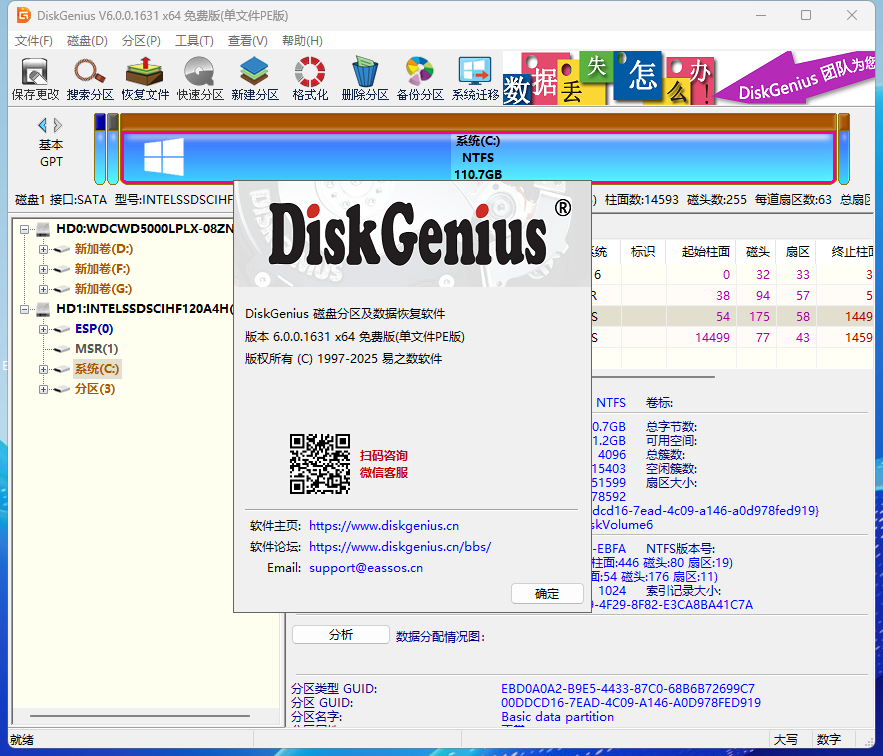This screenshot has height=756, width=883.
Task: Click starting cylinder value 14499
Action: 712,337
